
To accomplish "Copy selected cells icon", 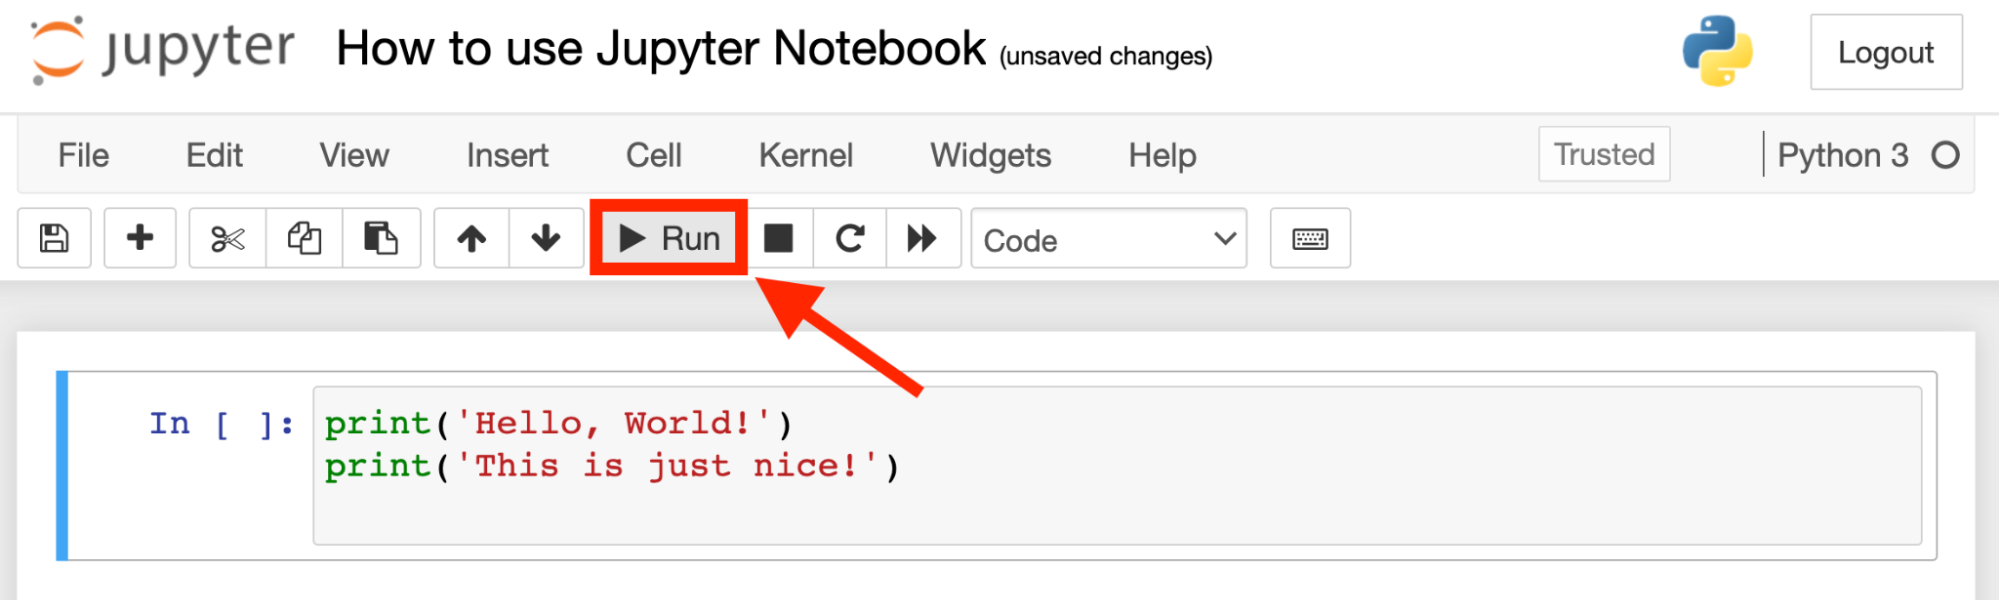I will [304, 239].
